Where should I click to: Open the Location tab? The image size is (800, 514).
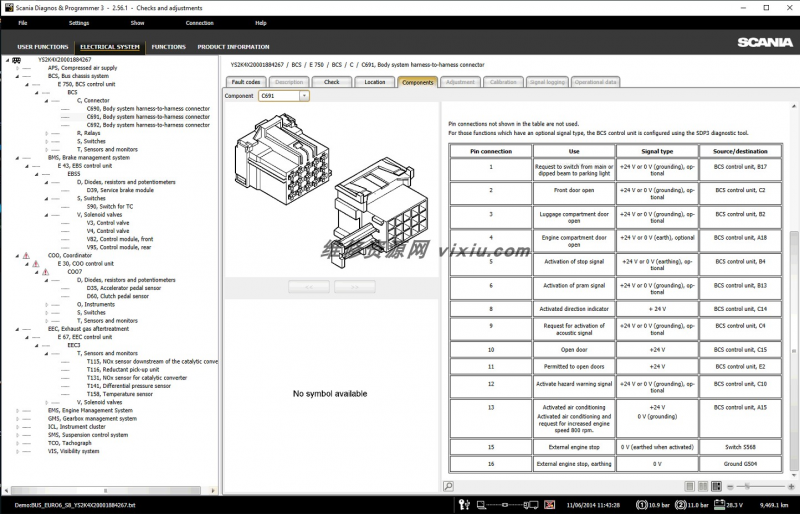tap(374, 82)
